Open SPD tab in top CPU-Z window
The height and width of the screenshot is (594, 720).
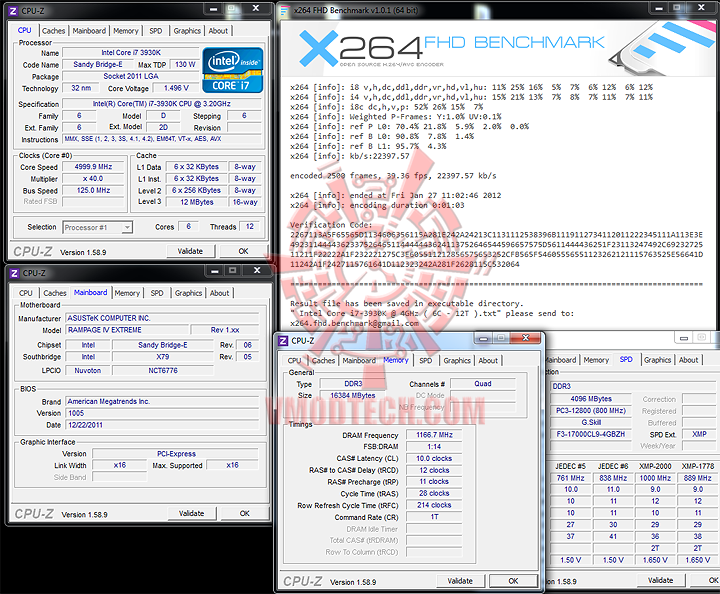[x=156, y=31]
